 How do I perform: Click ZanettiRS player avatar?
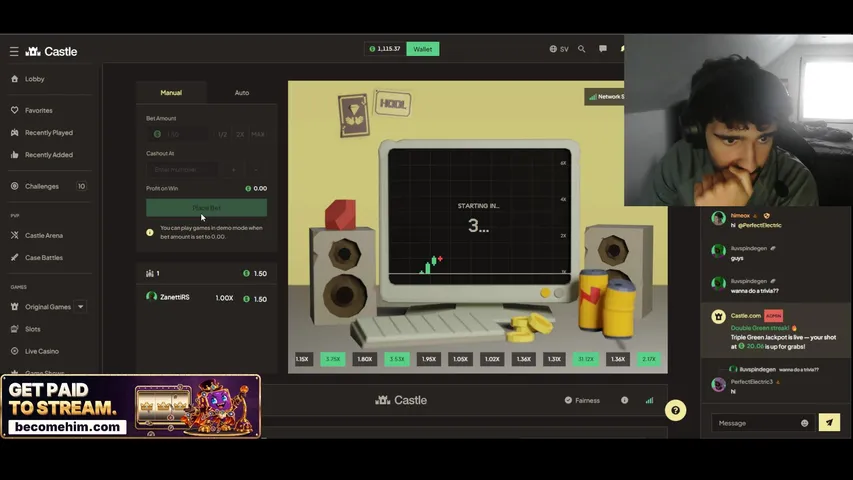(x=151, y=297)
